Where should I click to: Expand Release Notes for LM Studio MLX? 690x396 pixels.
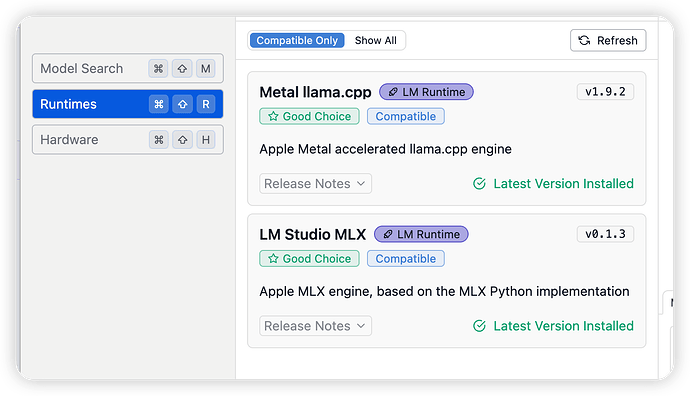[x=316, y=326]
